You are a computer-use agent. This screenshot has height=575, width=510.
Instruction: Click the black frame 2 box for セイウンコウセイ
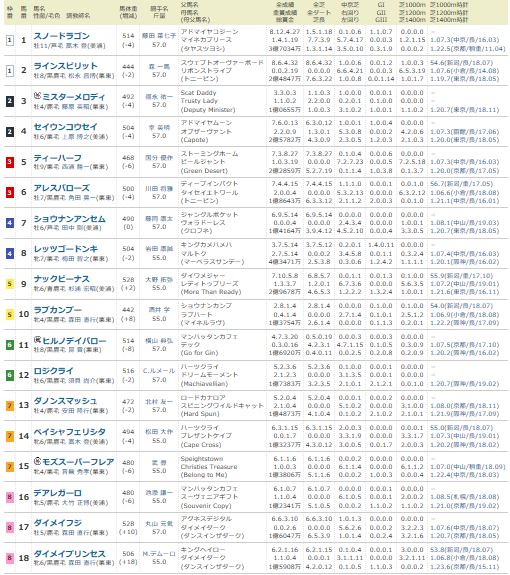tap(10, 131)
